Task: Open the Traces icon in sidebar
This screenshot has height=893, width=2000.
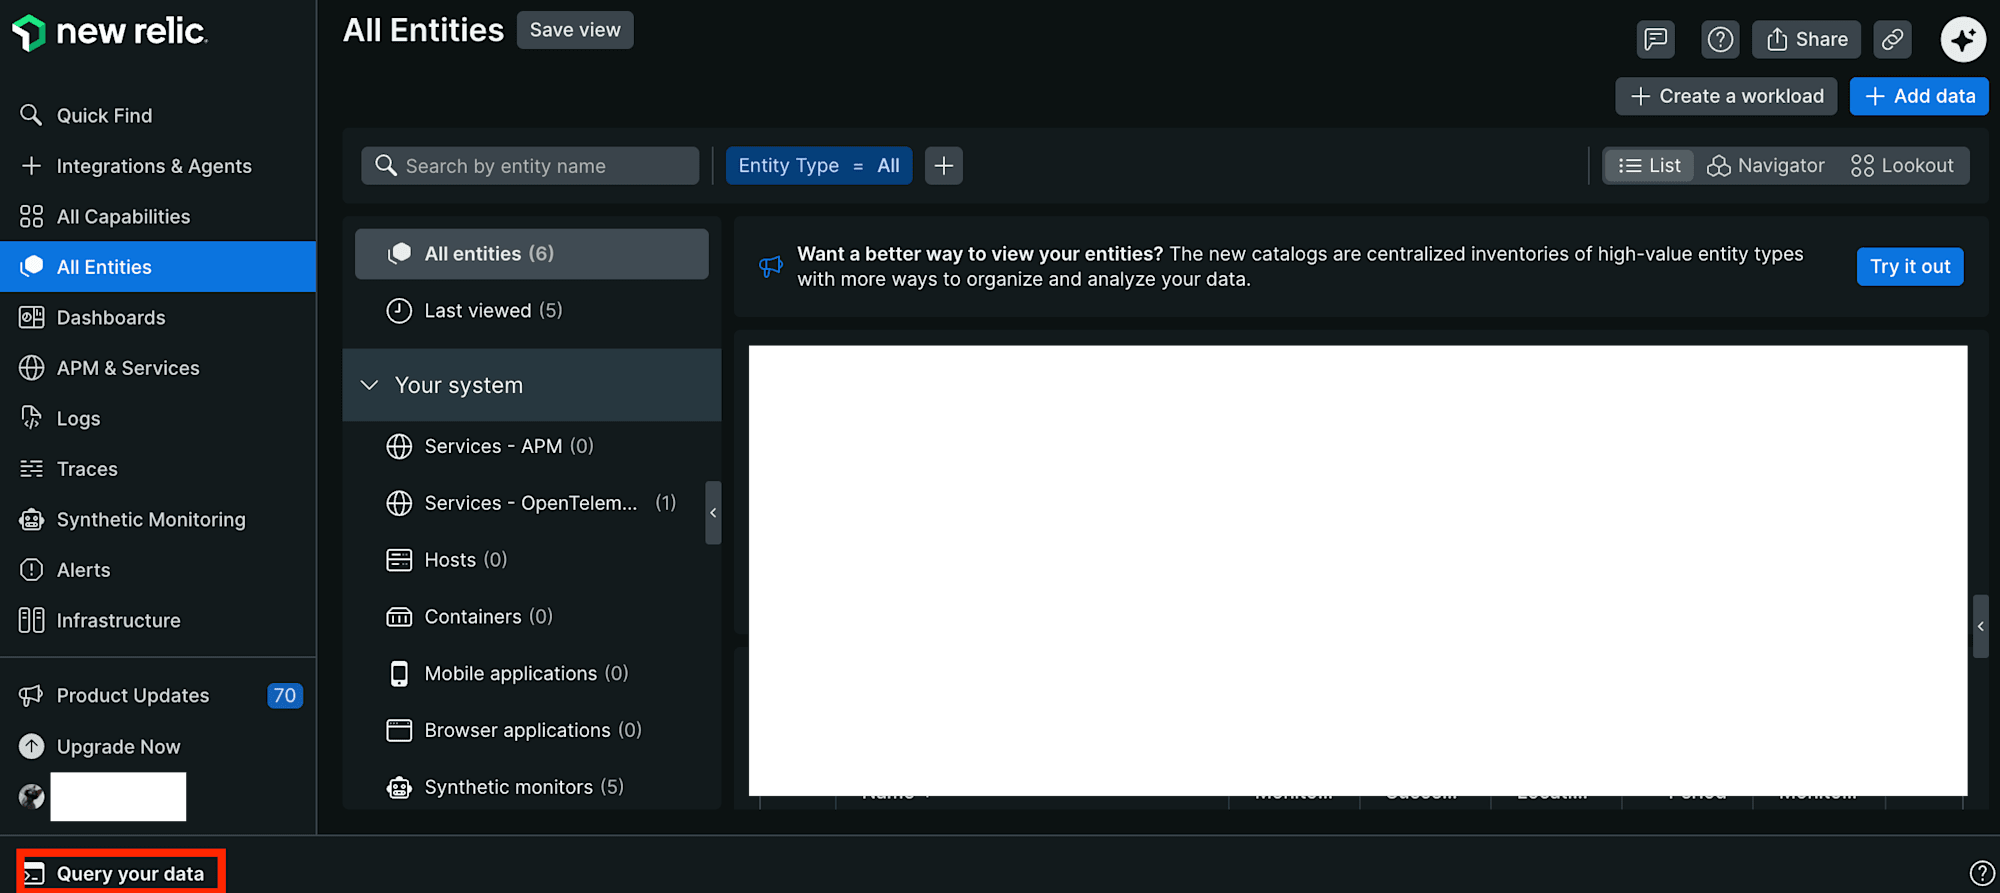Action: click(31, 468)
